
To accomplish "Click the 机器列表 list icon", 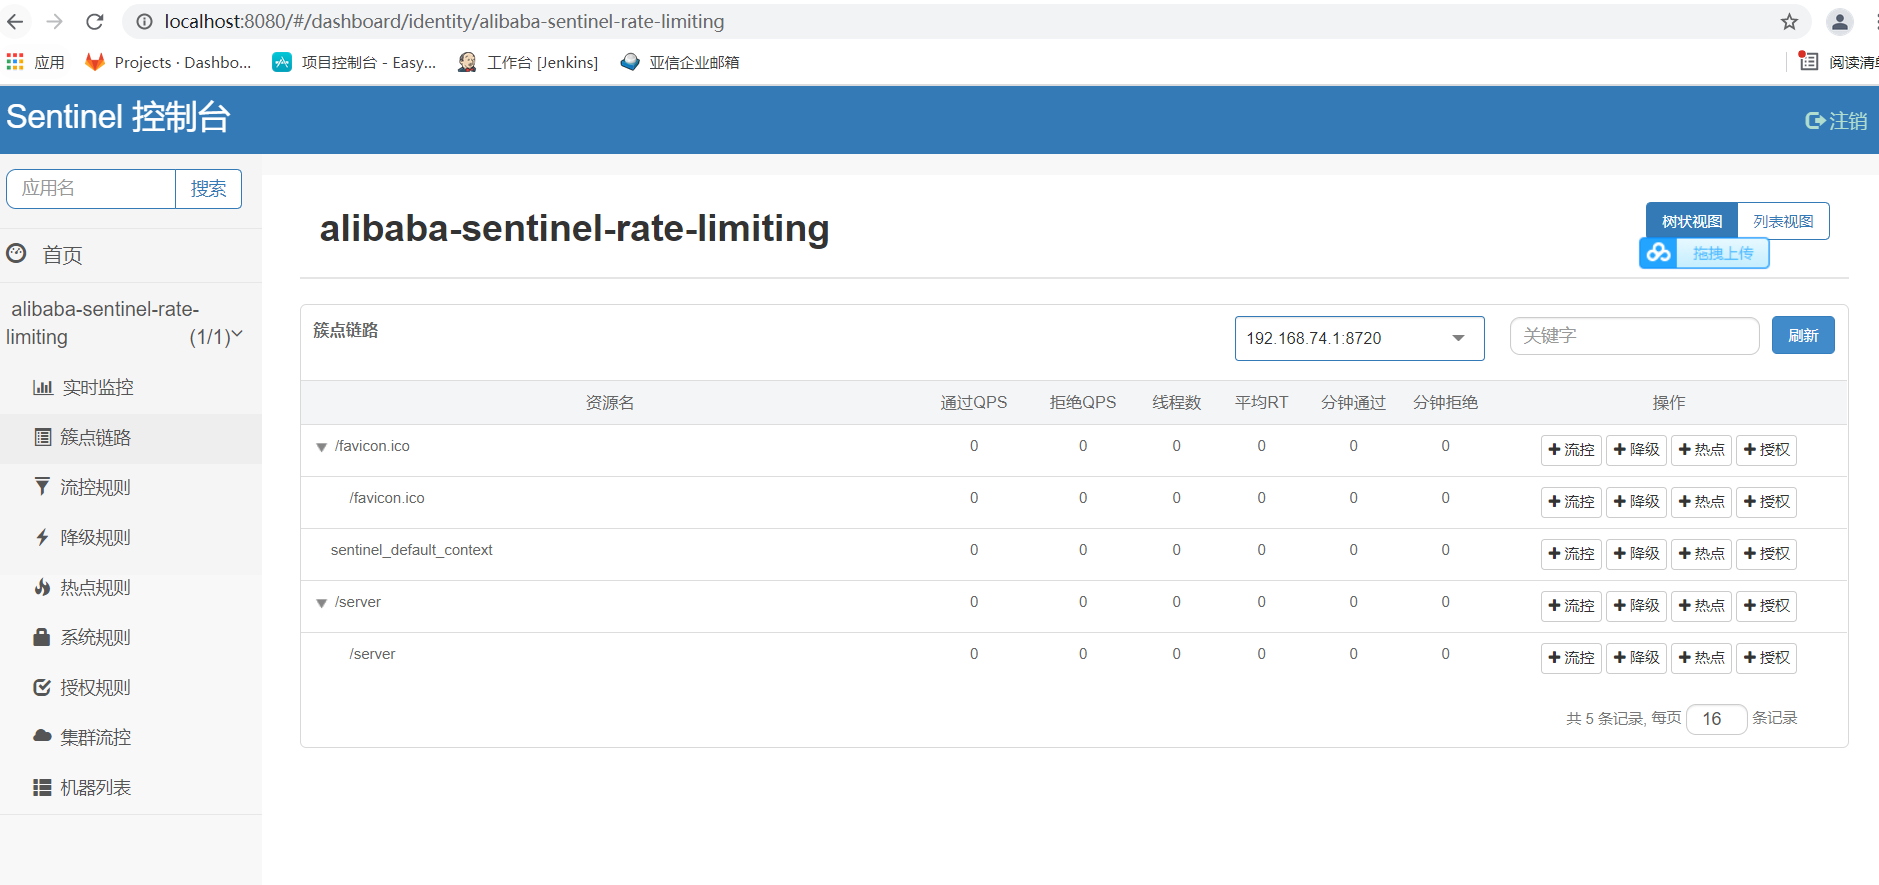I will pyautogui.click(x=42, y=787).
